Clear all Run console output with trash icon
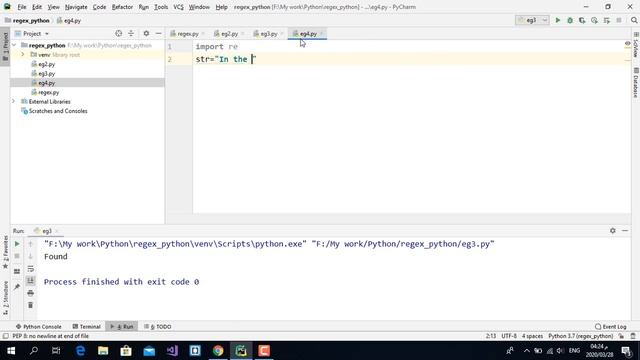Screen dimensions: 640x360 31,305
